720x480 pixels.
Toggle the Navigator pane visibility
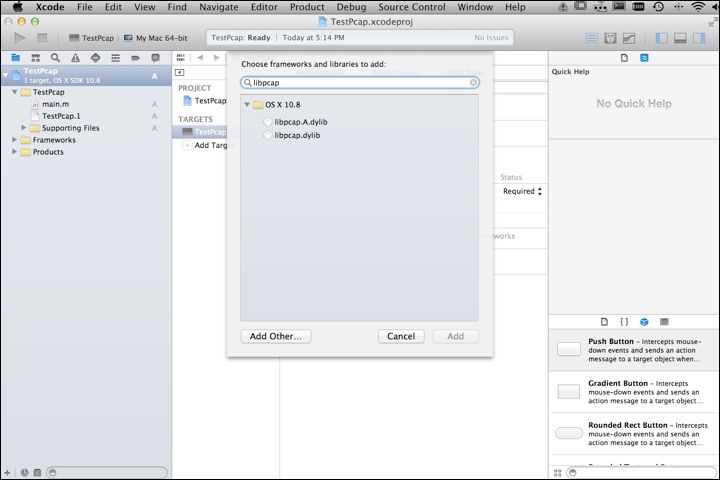tap(662, 38)
